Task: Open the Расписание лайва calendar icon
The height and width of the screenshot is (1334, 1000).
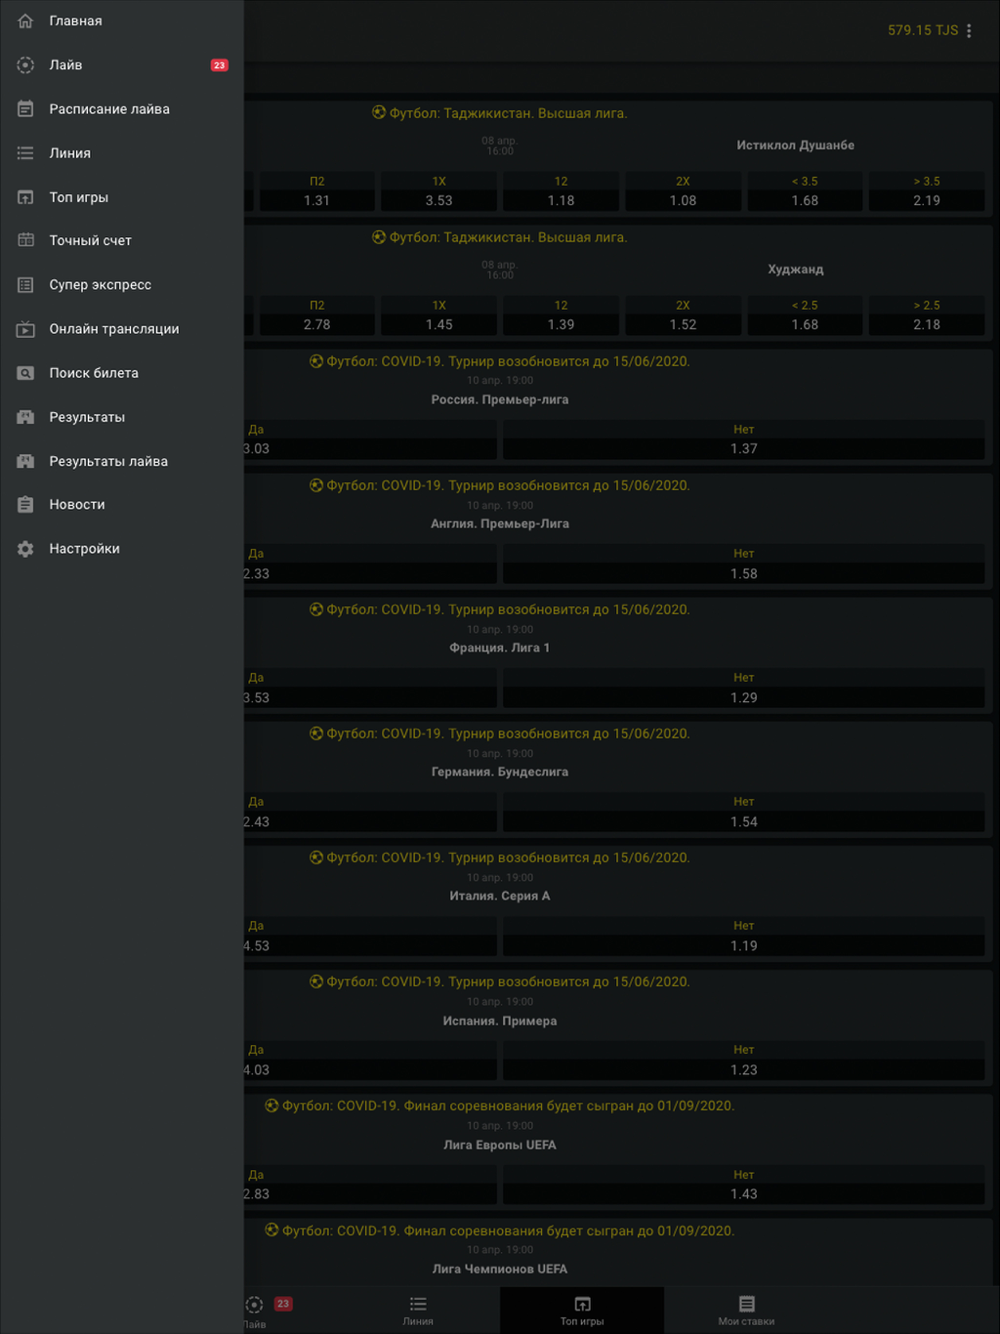Action: [26, 109]
